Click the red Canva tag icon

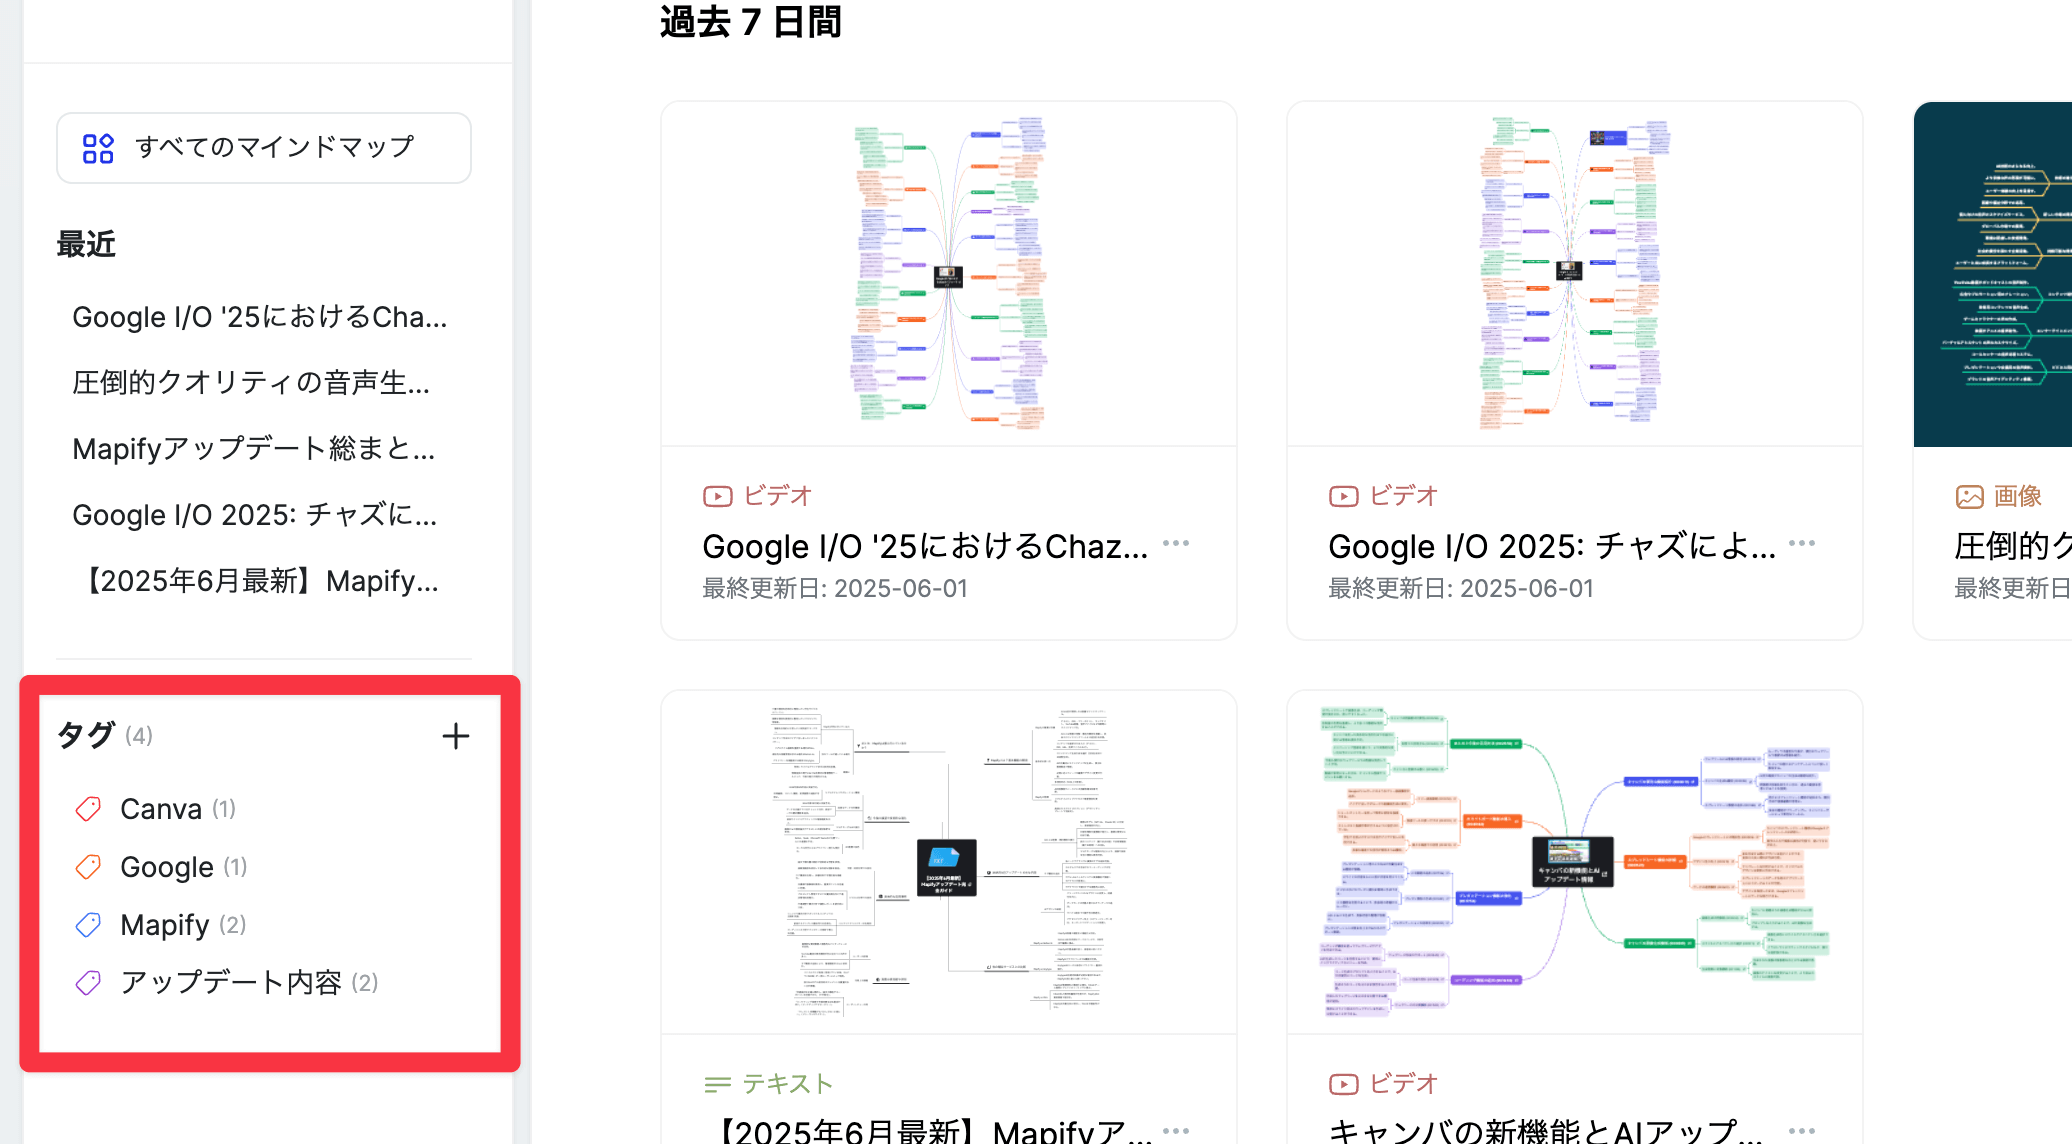point(88,809)
